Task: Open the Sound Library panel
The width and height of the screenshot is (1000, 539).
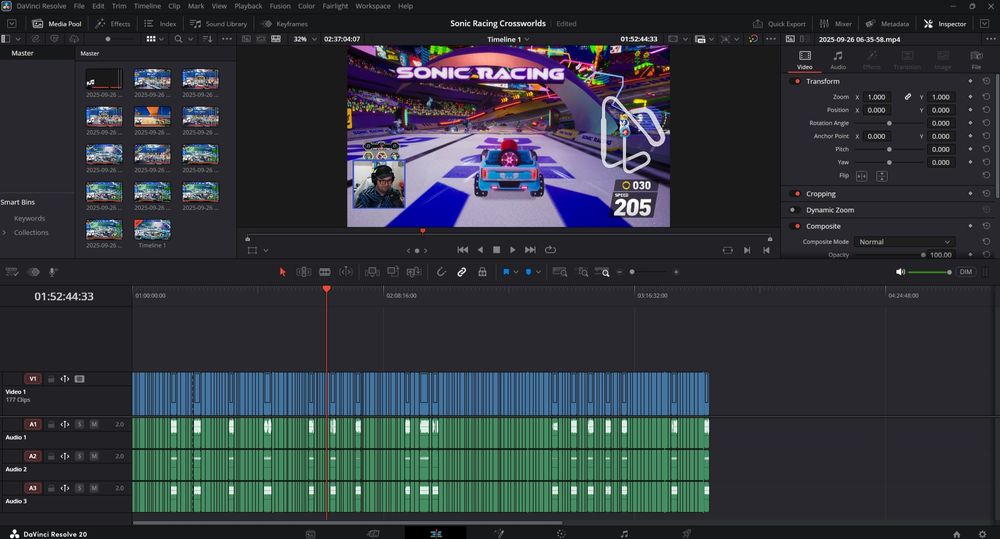Action: 219,23
